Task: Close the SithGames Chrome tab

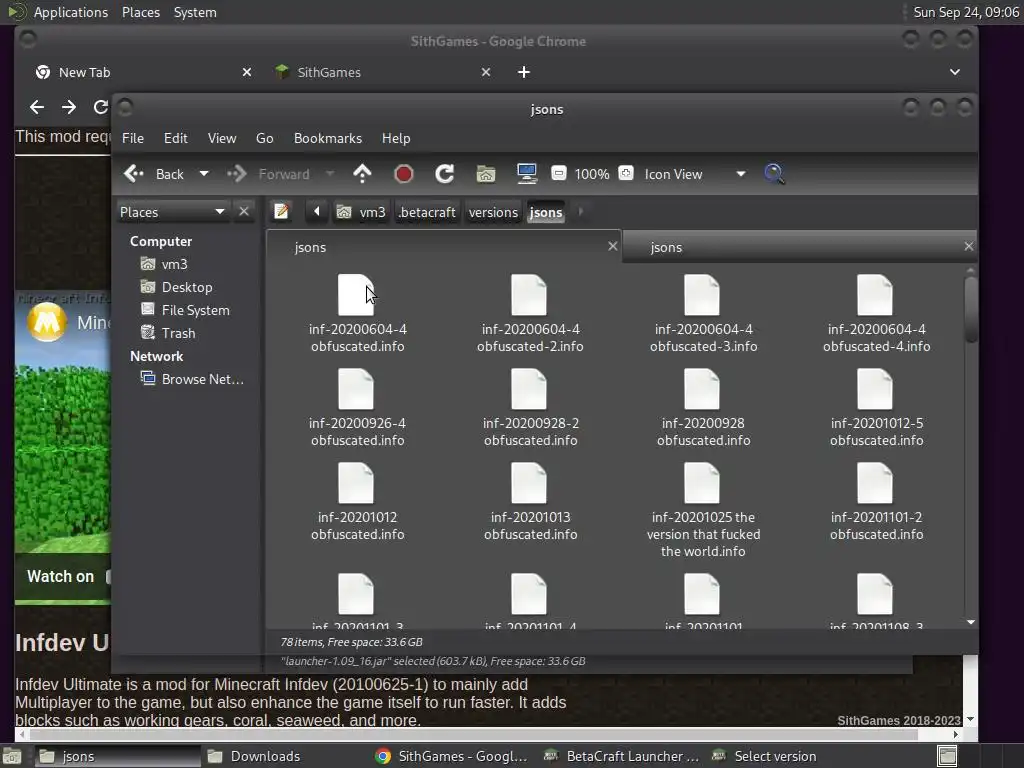Action: coord(485,72)
